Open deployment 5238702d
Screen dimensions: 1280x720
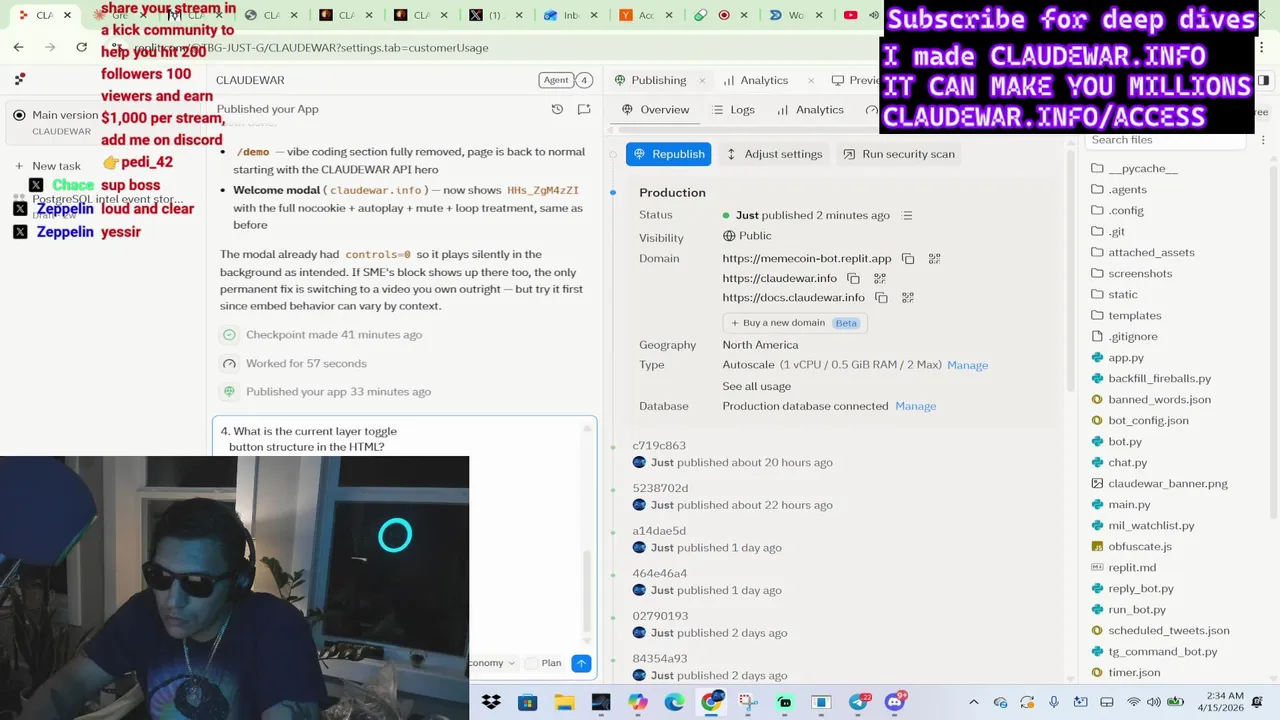660,488
